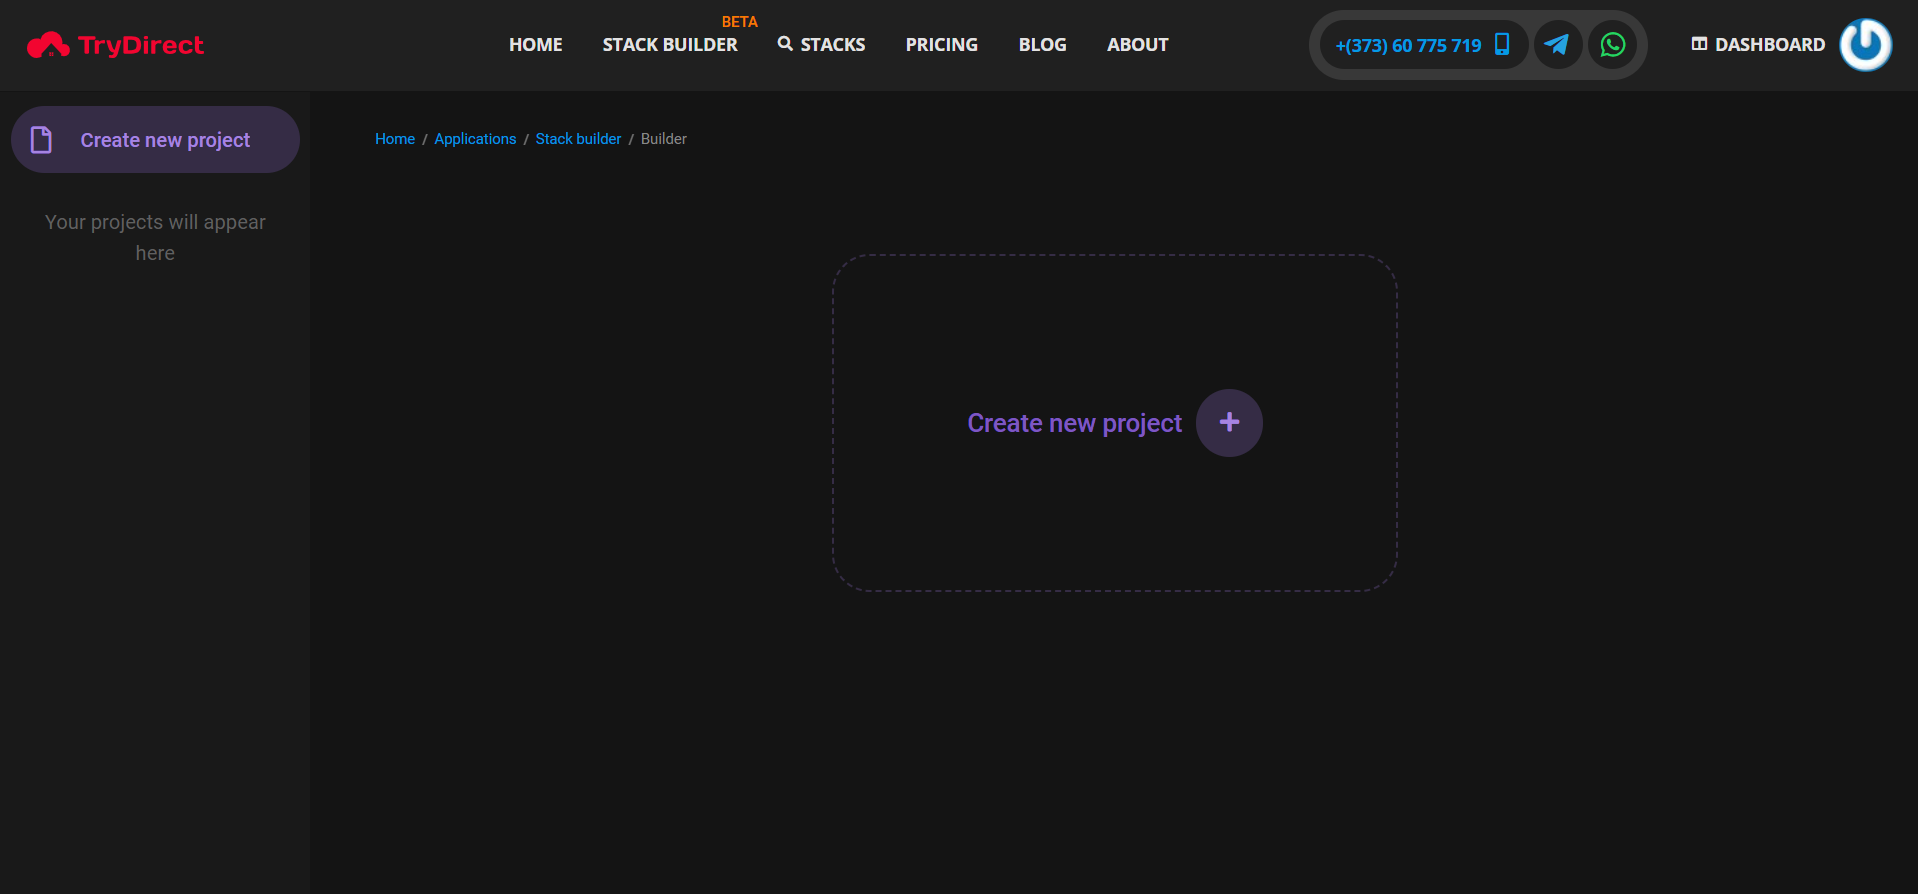Click the user avatar power icon
1918x894 pixels.
[1865, 45]
